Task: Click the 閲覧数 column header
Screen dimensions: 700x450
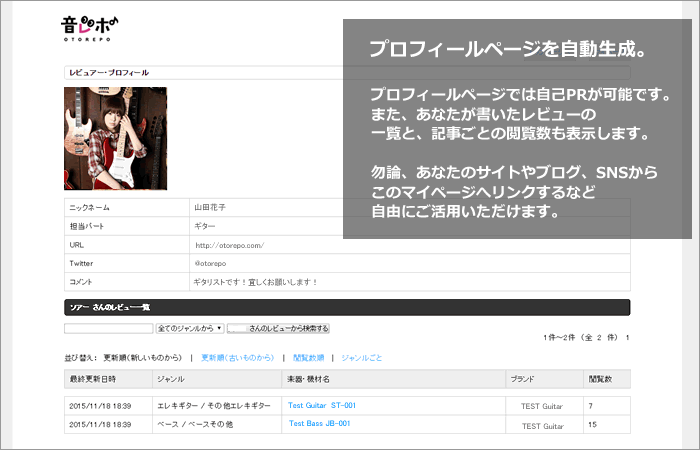Action: [x=601, y=380]
